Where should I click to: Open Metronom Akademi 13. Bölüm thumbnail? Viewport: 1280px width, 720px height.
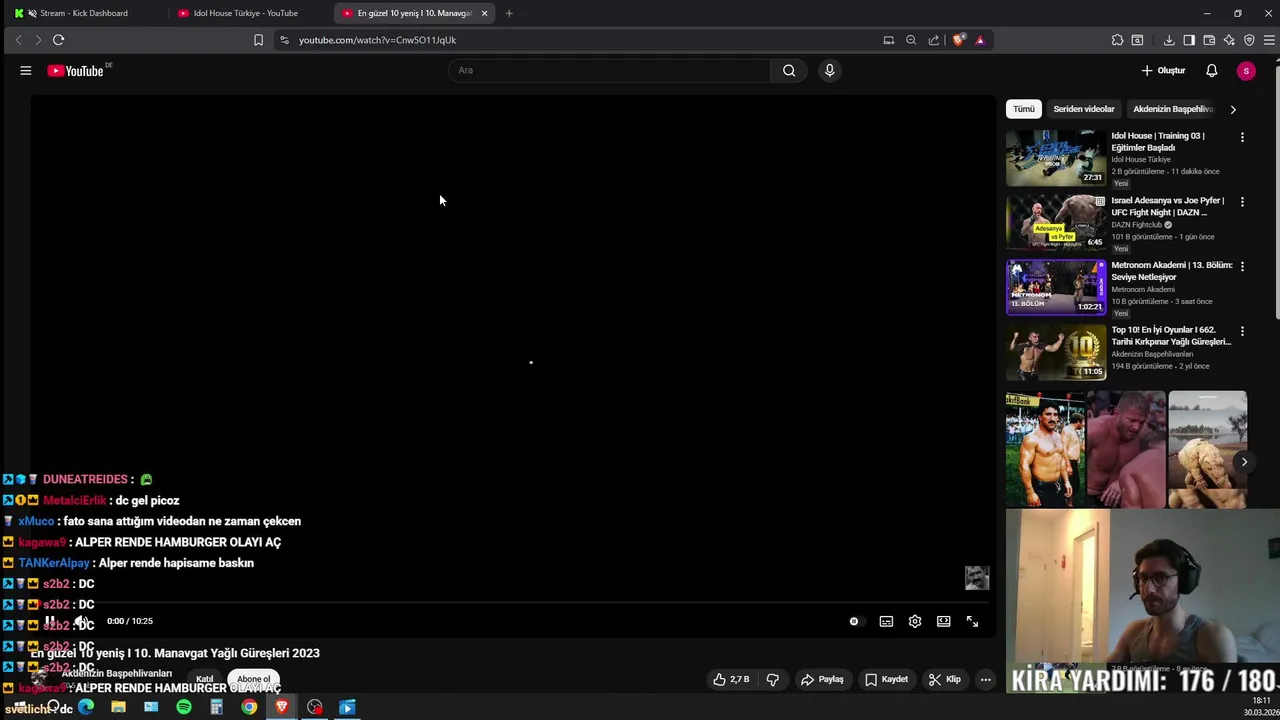[1056, 287]
